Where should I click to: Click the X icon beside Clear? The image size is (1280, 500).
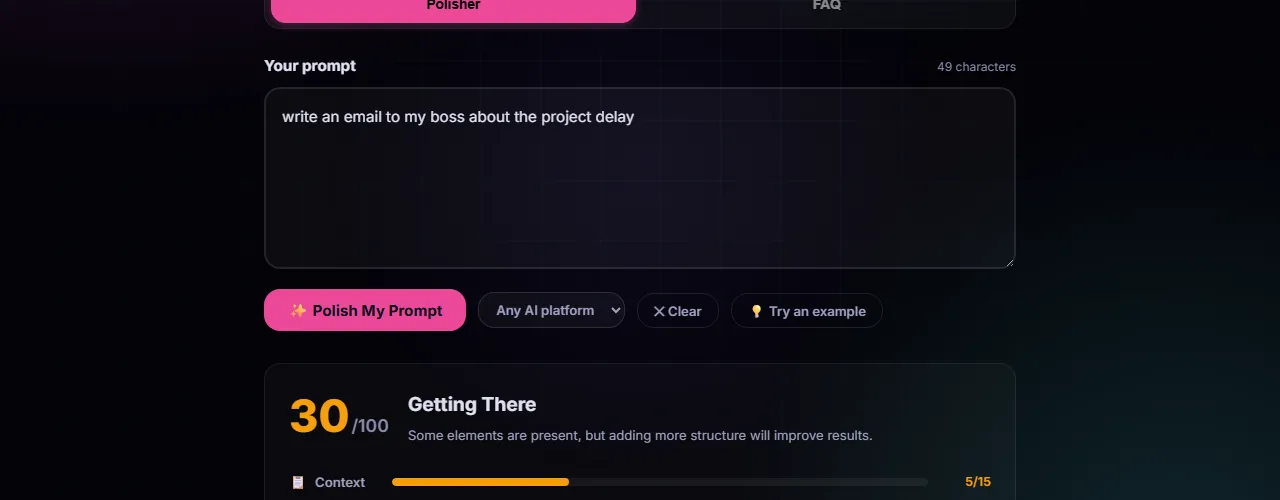[x=659, y=311]
